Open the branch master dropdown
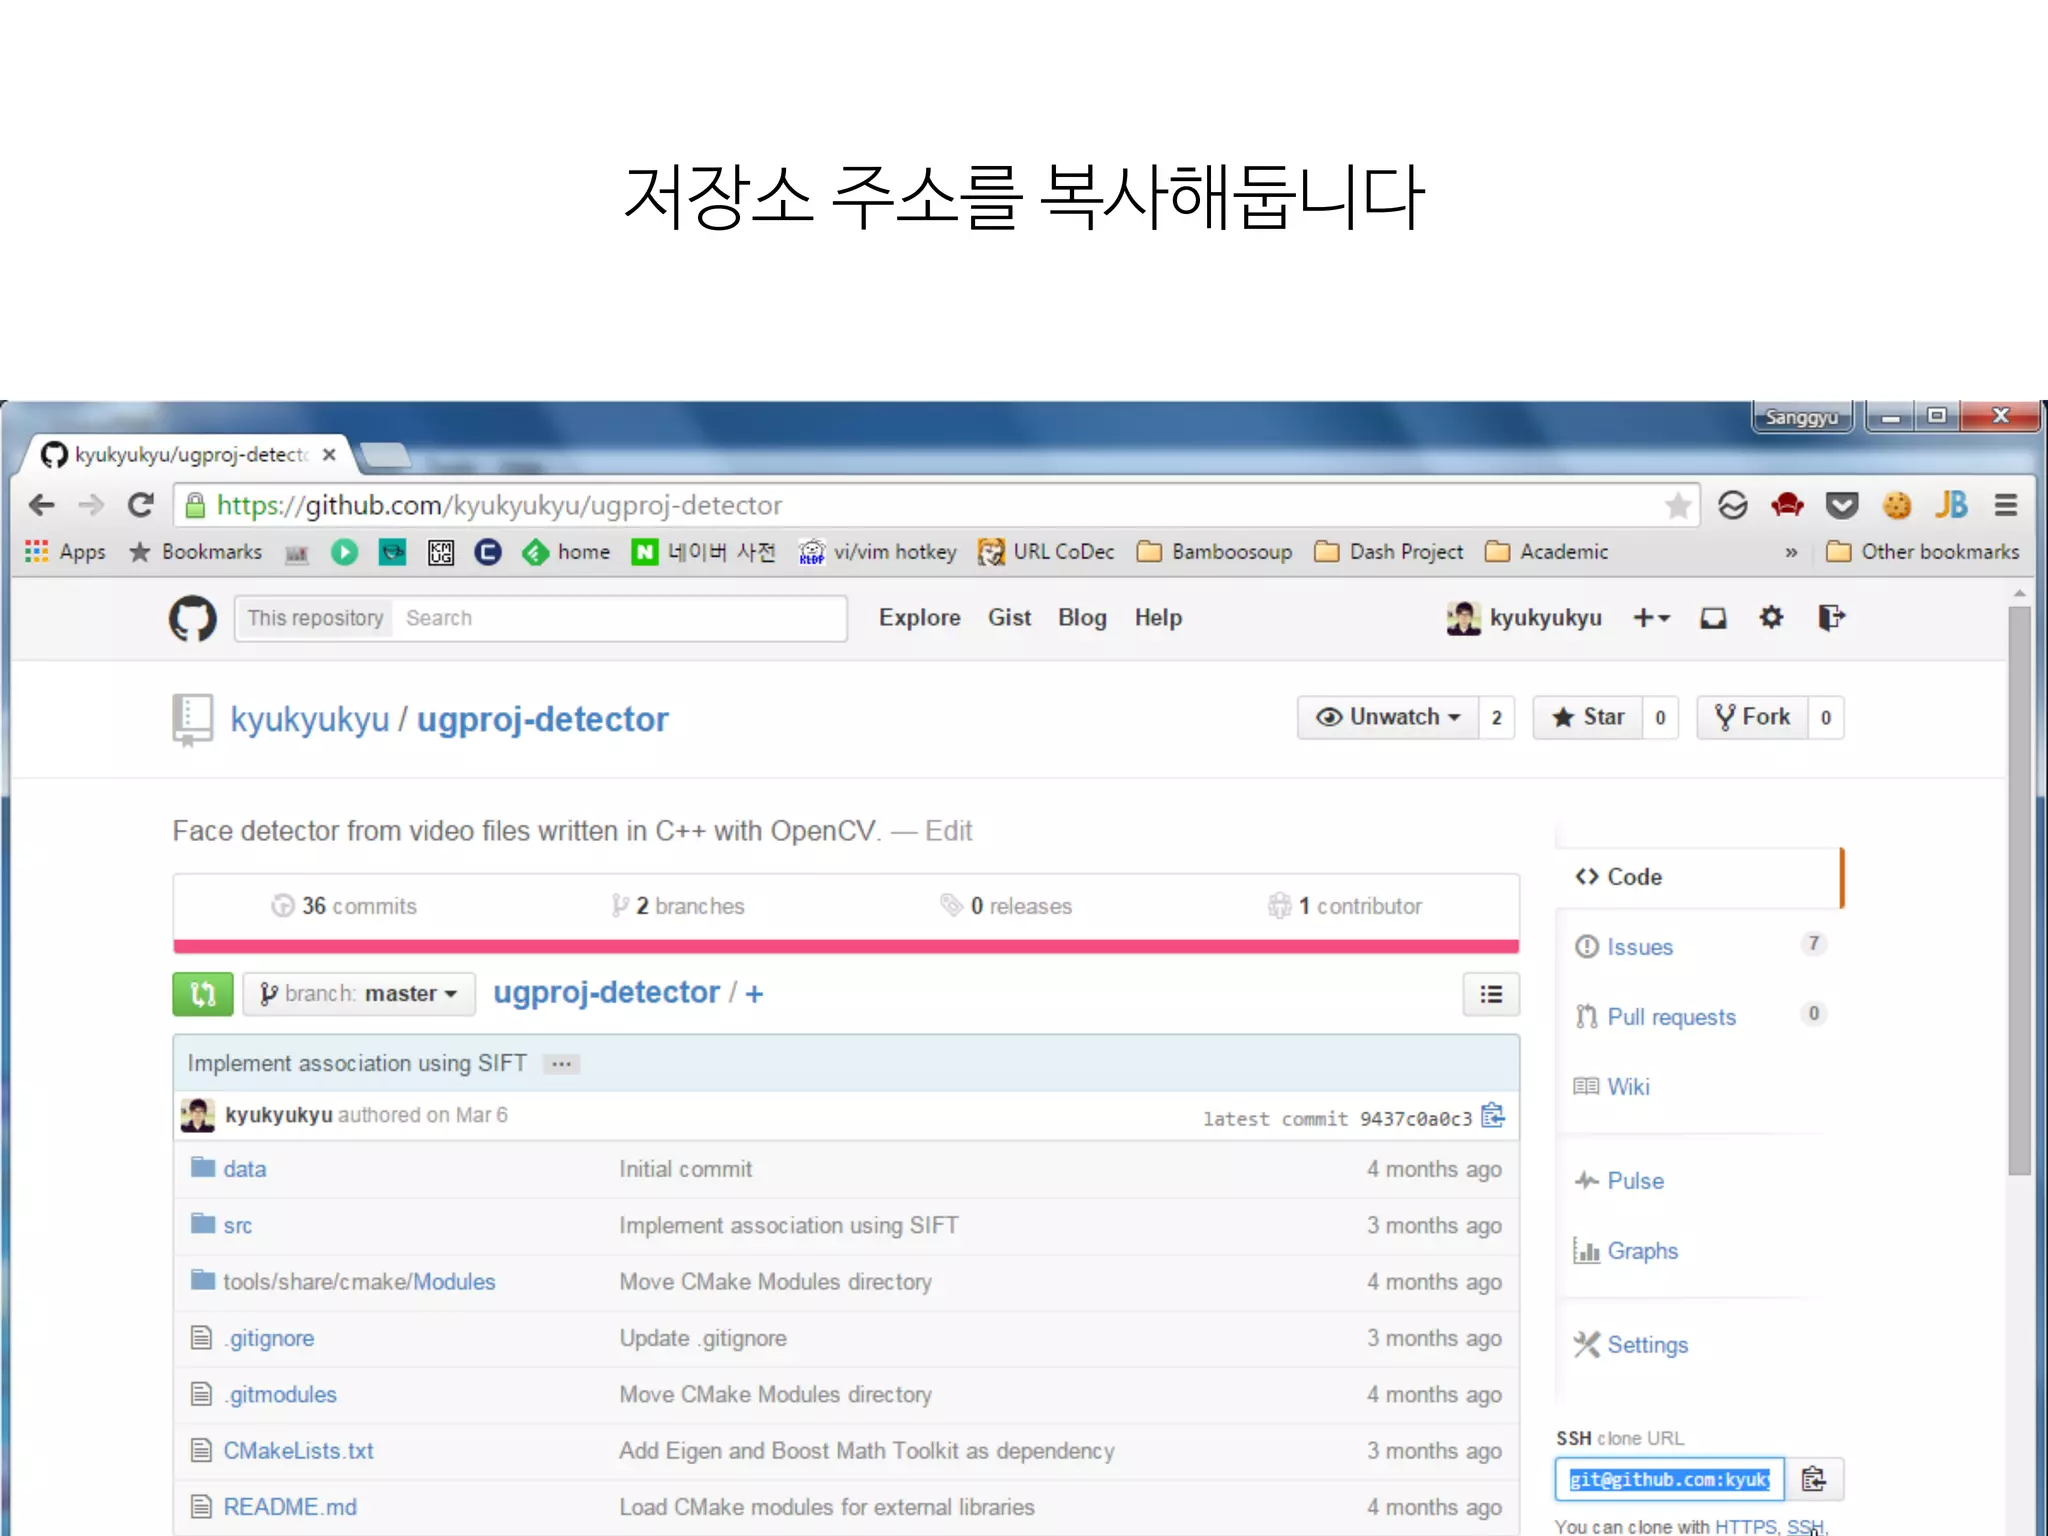The height and width of the screenshot is (1536, 2048). click(359, 994)
